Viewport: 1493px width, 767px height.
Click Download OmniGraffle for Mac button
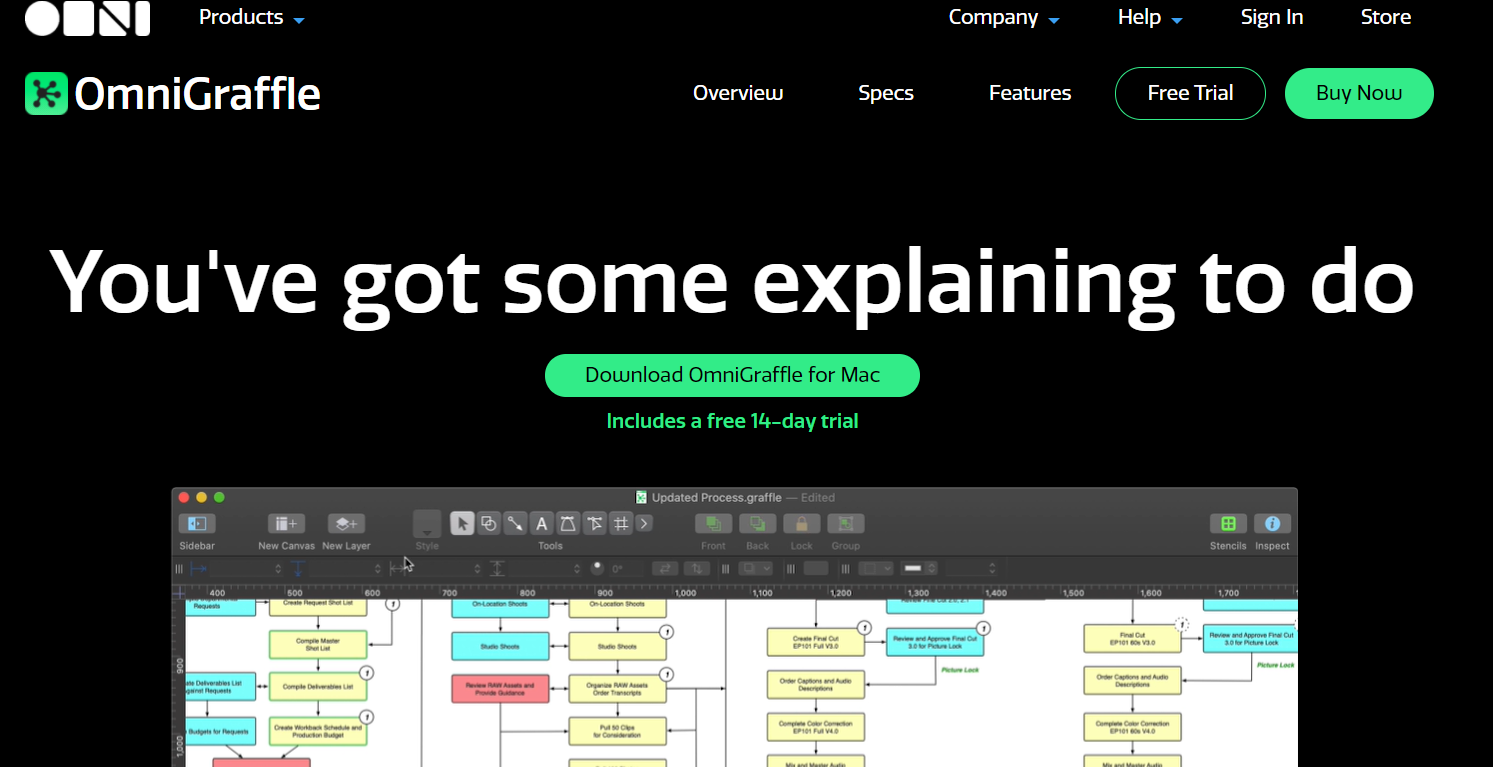coord(732,375)
